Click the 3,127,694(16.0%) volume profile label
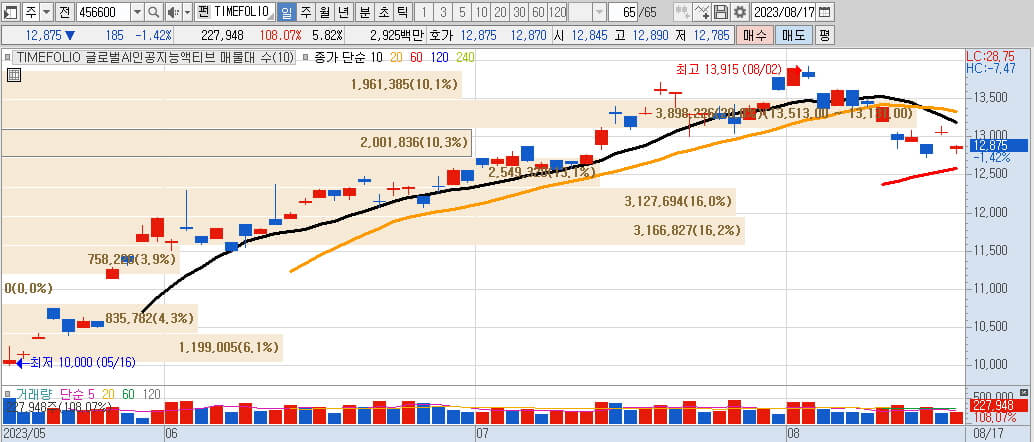This screenshot has height=442, width=1034. [678, 201]
